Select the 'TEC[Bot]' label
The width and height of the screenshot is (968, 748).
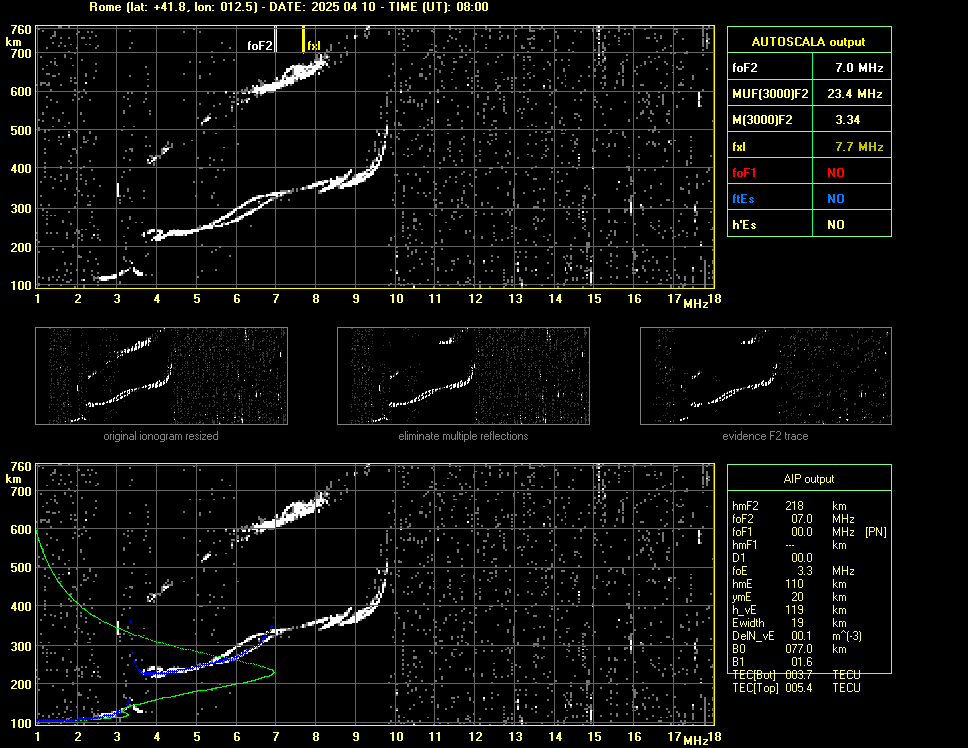point(754,675)
